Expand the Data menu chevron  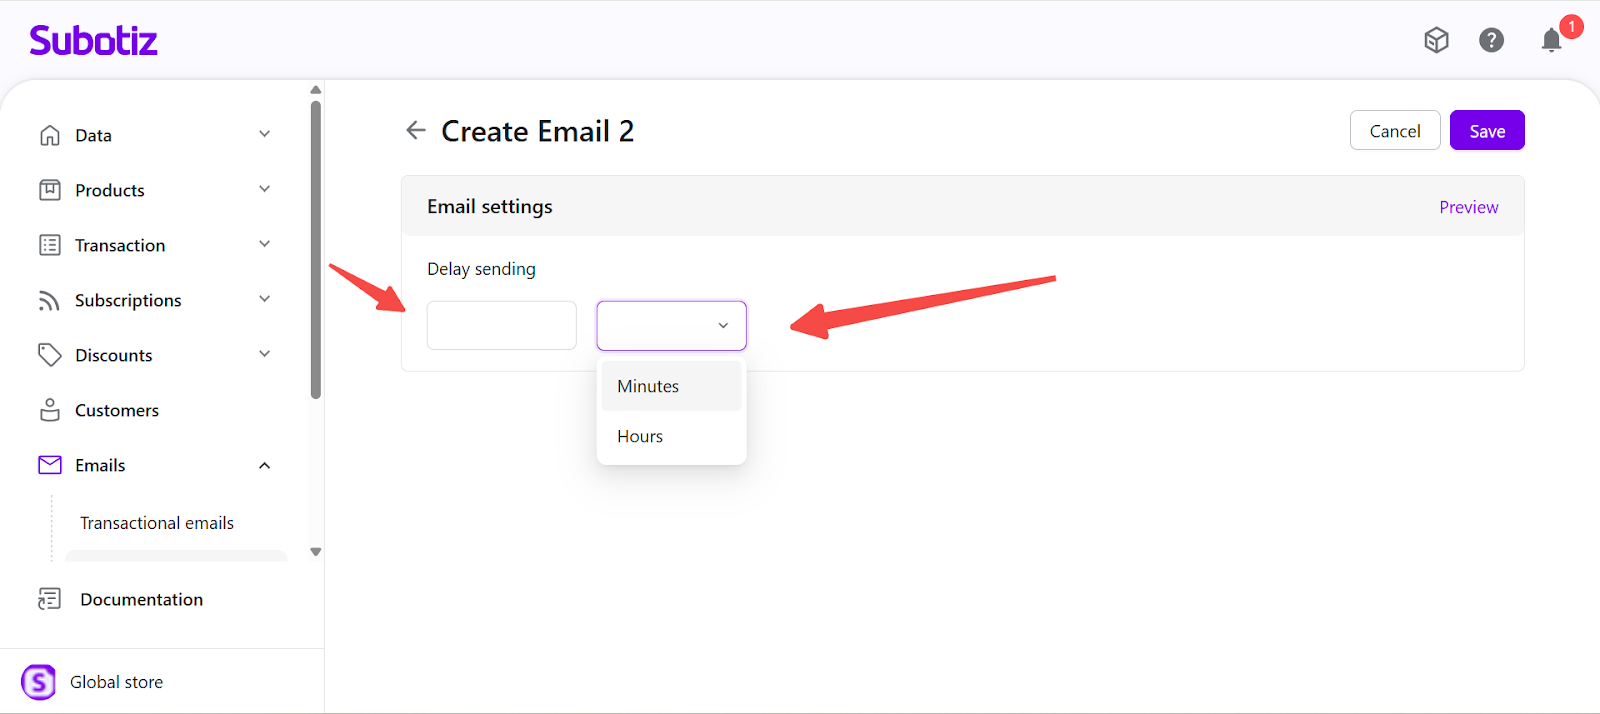(265, 134)
